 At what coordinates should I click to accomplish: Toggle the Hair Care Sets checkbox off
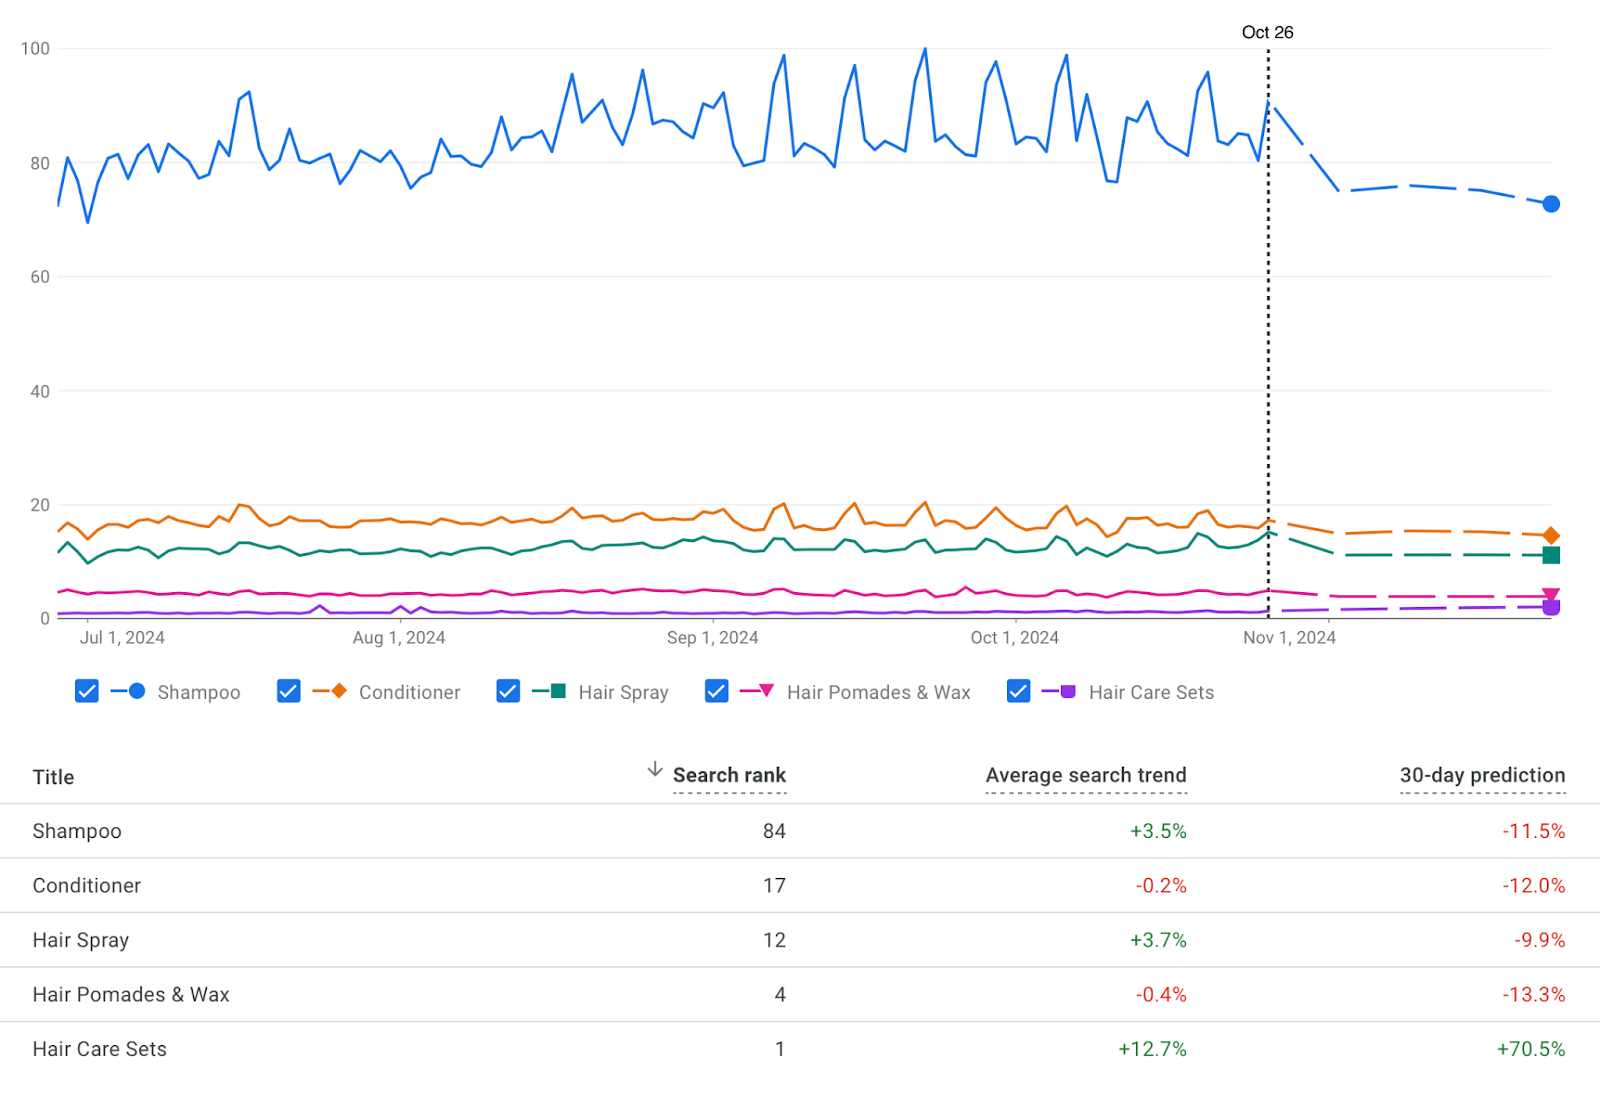click(x=1017, y=691)
